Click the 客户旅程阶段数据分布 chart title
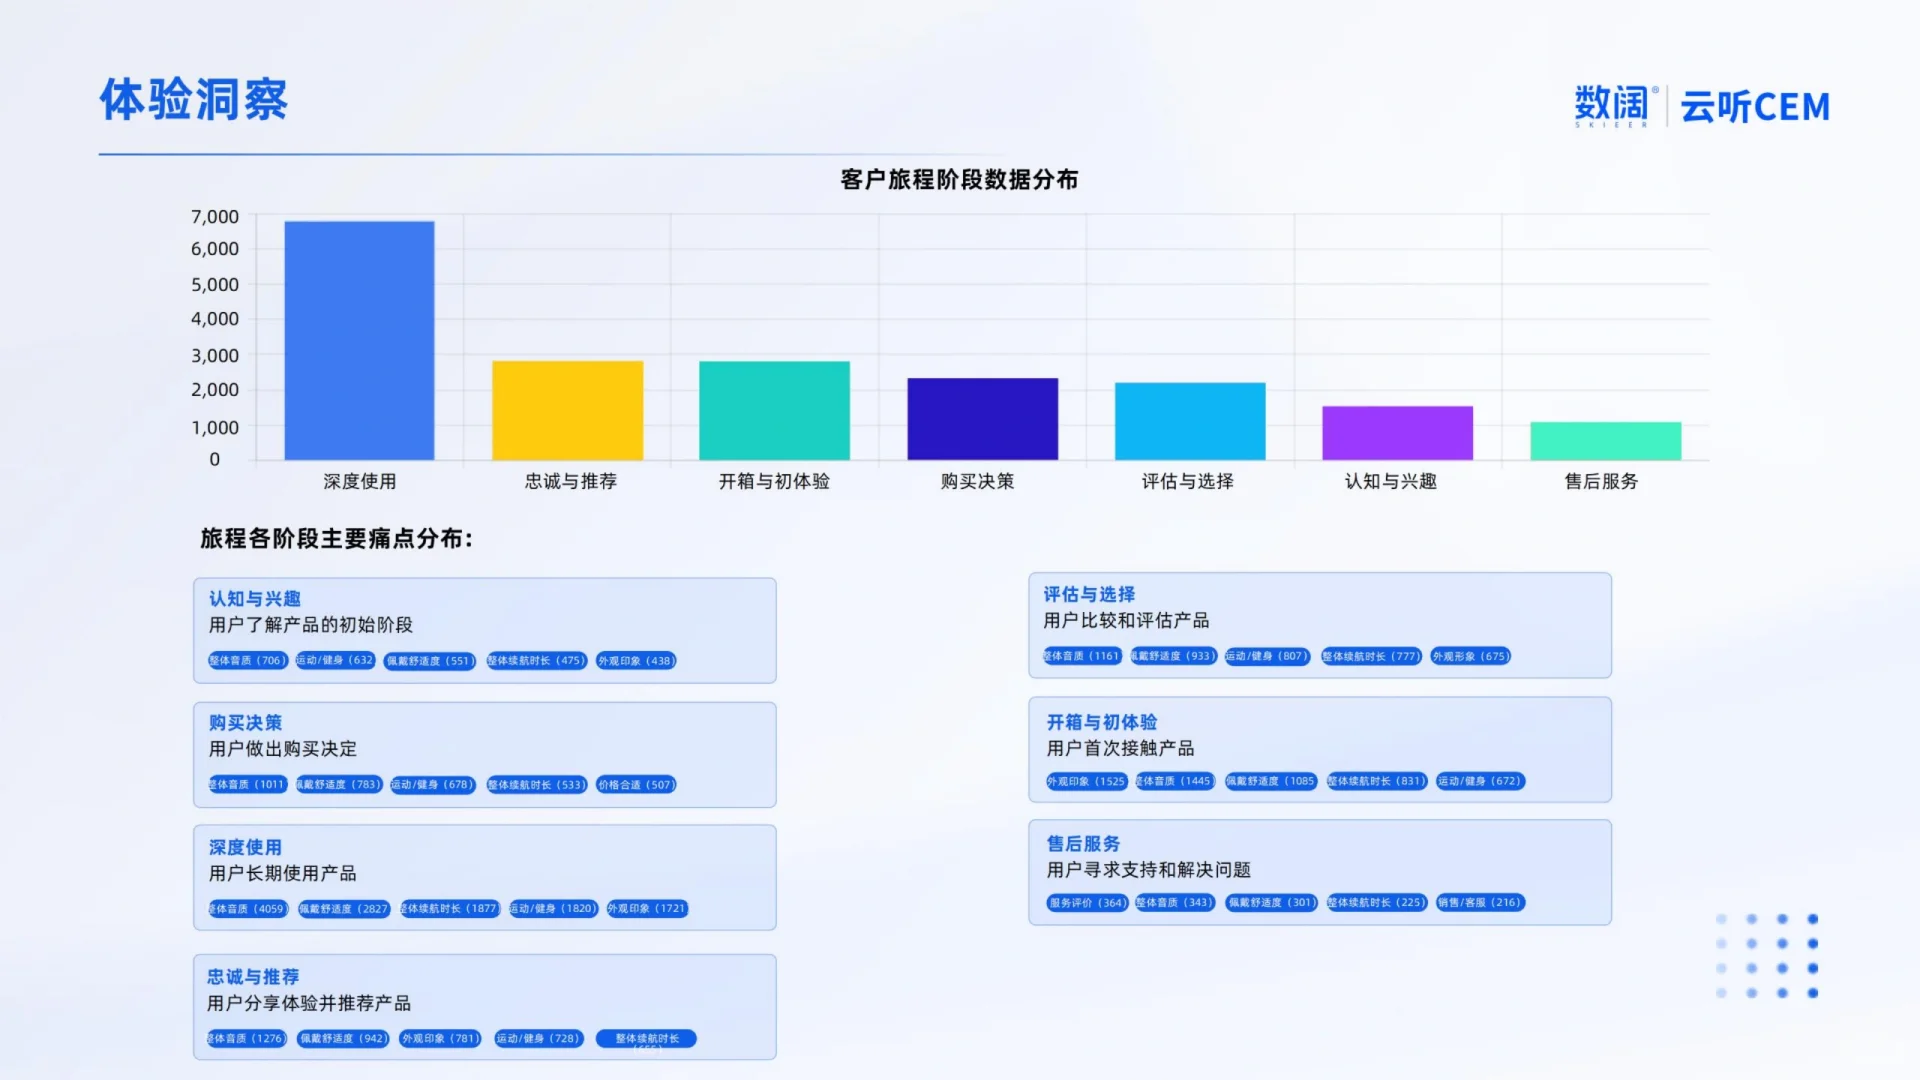 [x=962, y=181]
